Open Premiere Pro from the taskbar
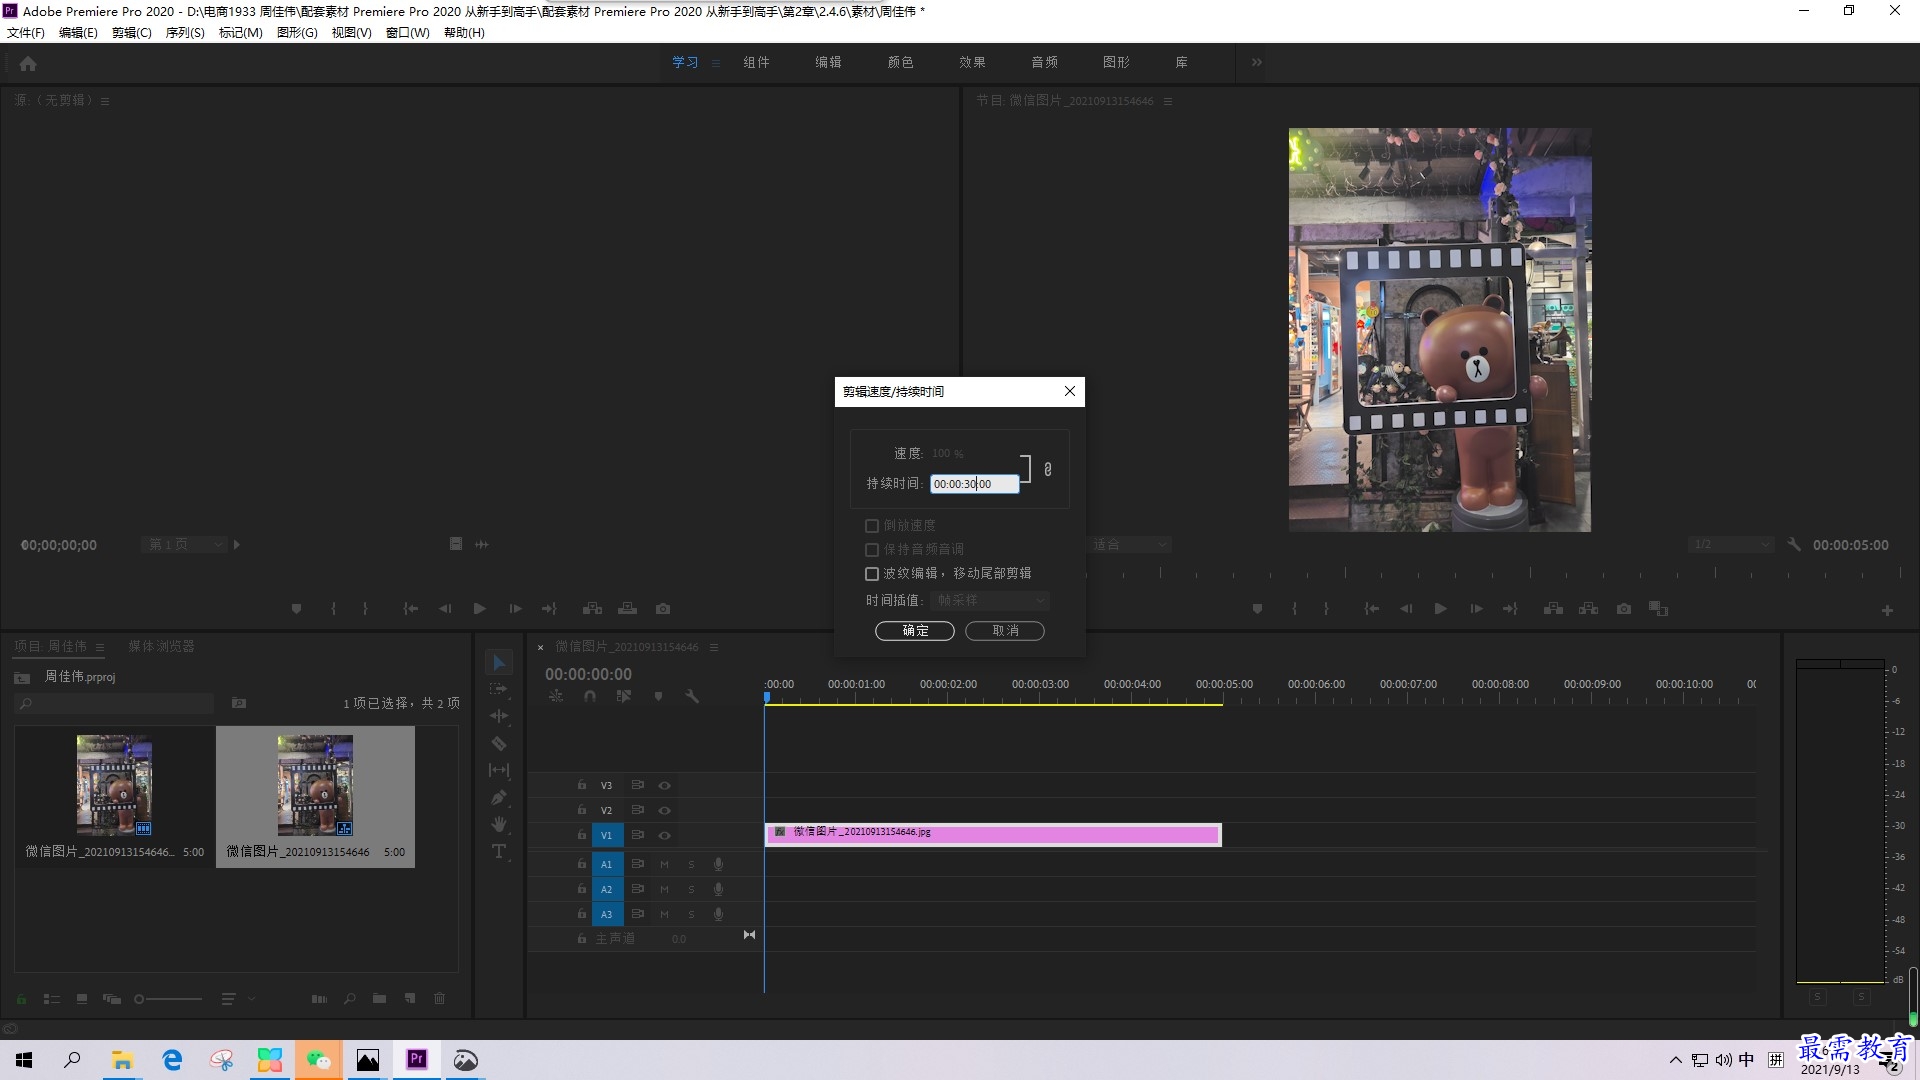The width and height of the screenshot is (1920, 1080). pos(417,1059)
